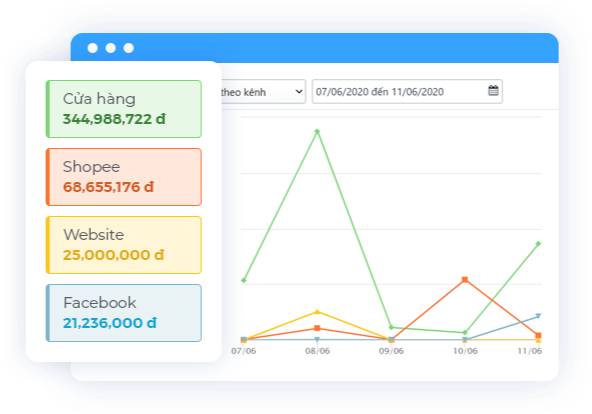Click the orange Shopee point at 08/06
Image resolution: width=592 pixels, height=414 pixels.
point(317,328)
